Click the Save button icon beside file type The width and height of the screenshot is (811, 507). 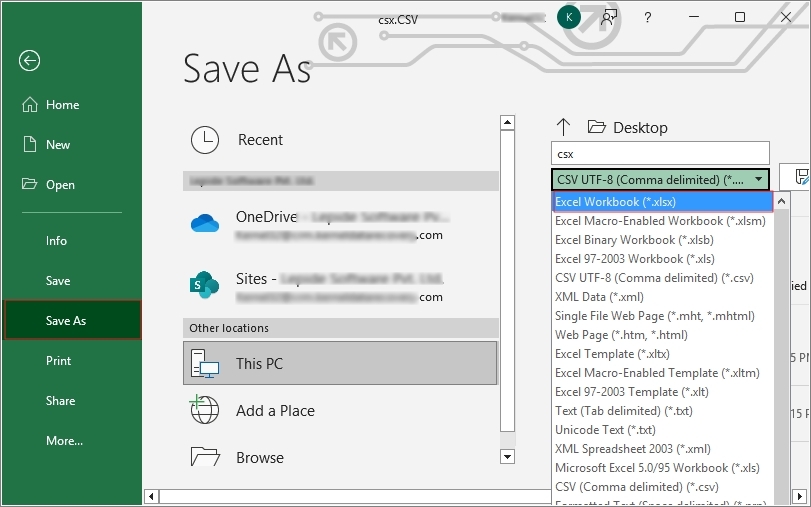pyautogui.click(x=800, y=176)
